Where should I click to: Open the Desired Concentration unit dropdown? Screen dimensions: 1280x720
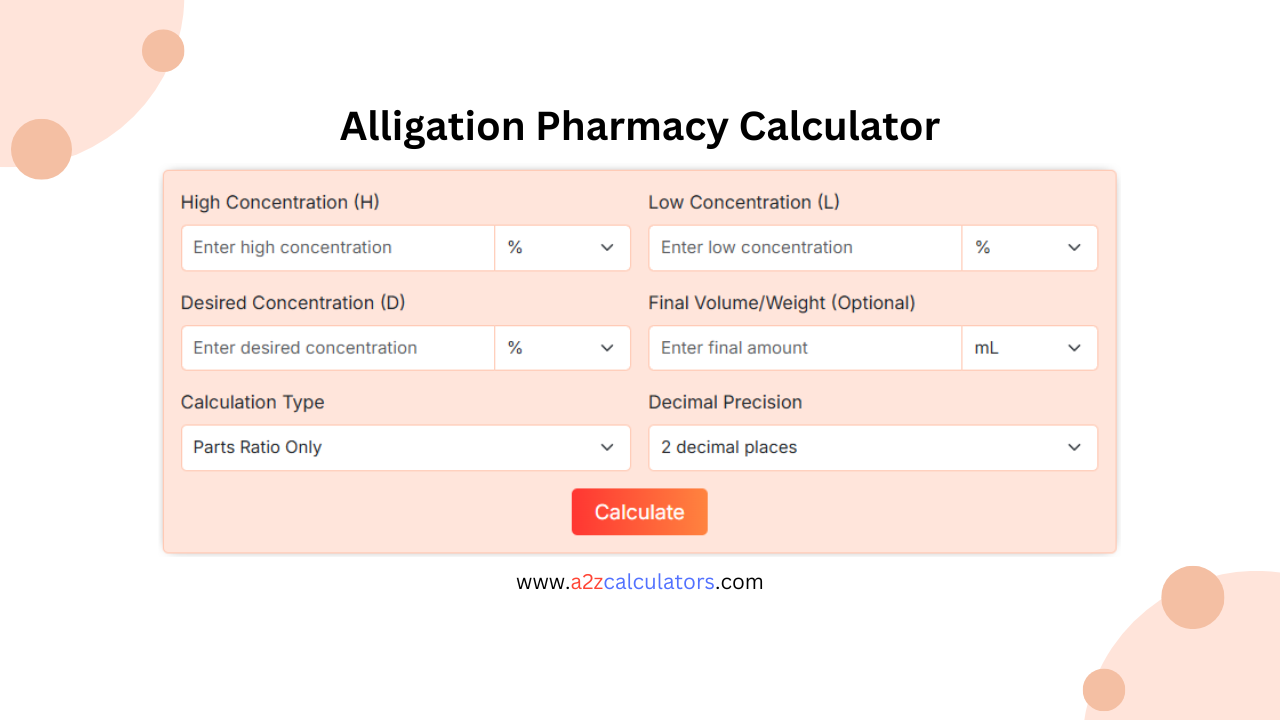(x=562, y=347)
